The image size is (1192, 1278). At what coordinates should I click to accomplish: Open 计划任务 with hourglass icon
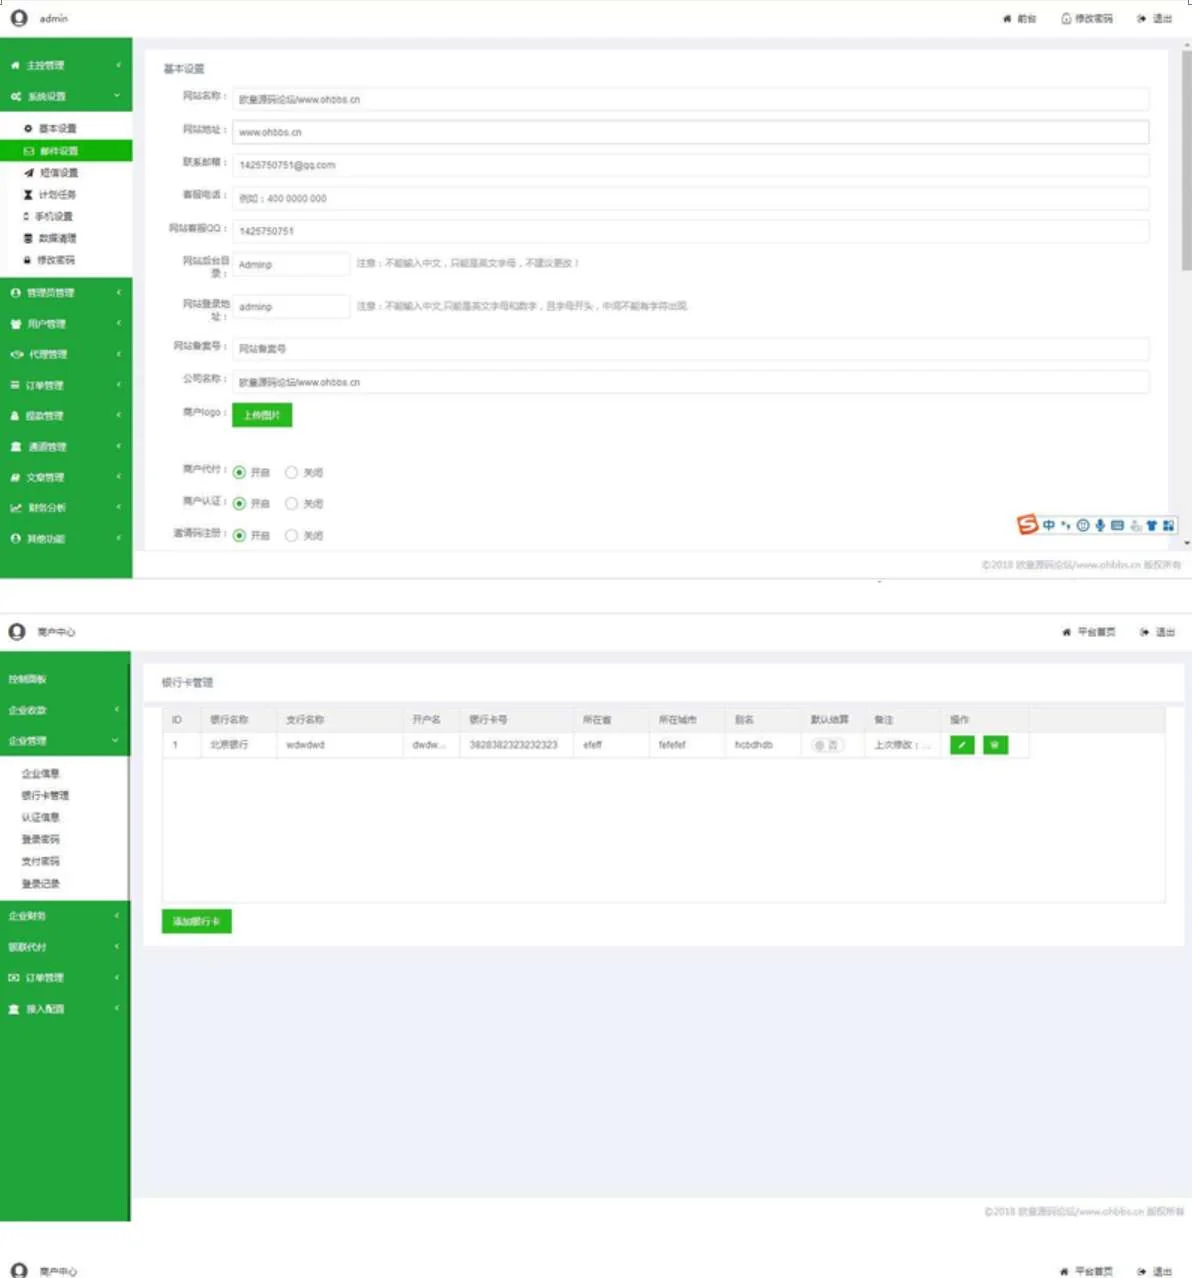(56, 195)
